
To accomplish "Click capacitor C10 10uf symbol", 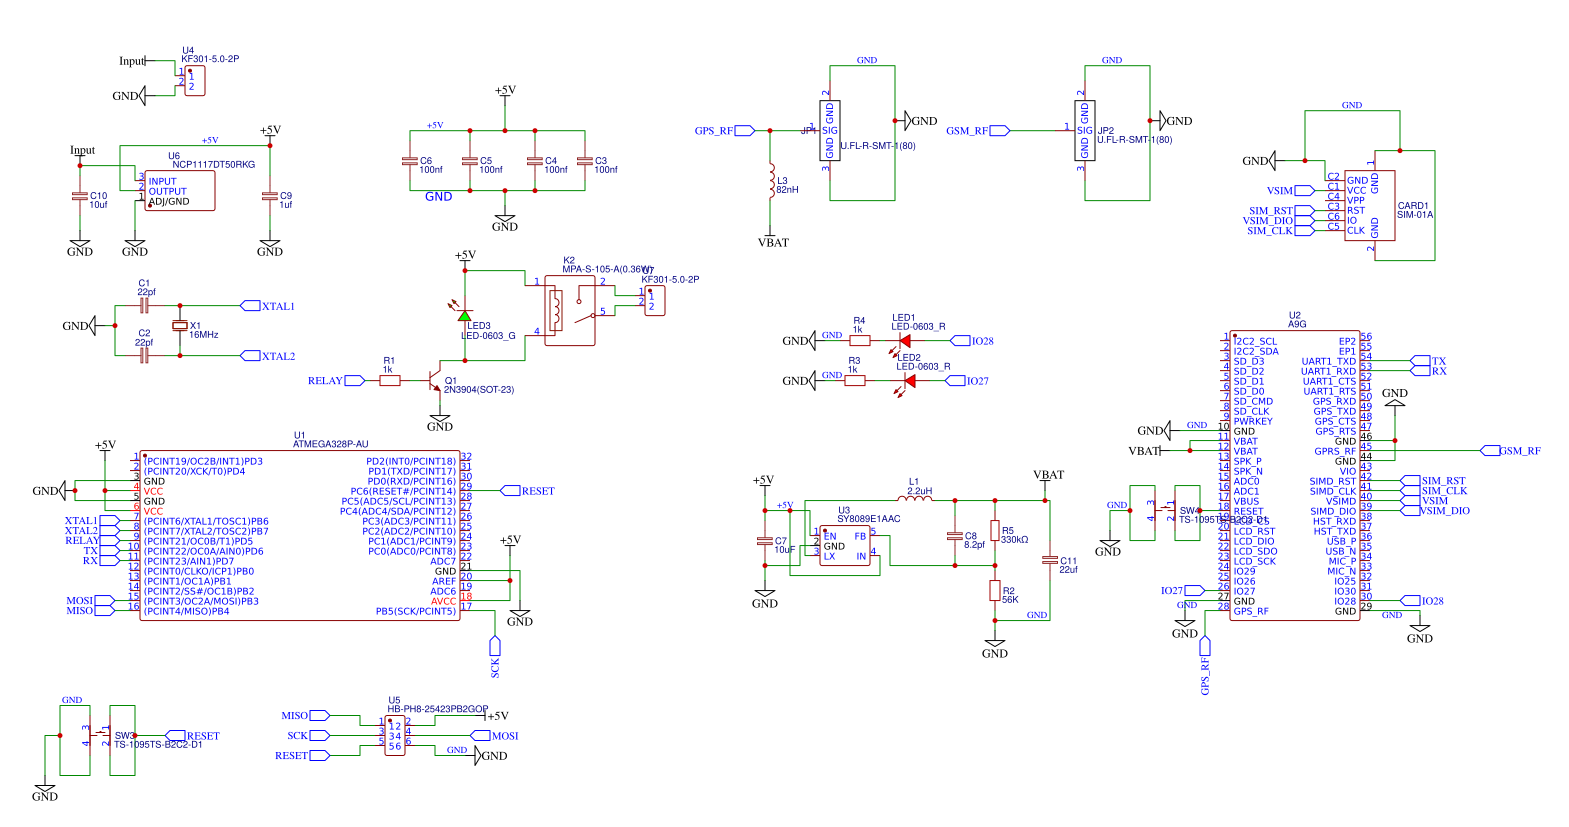I will click(x=80, y=196).
